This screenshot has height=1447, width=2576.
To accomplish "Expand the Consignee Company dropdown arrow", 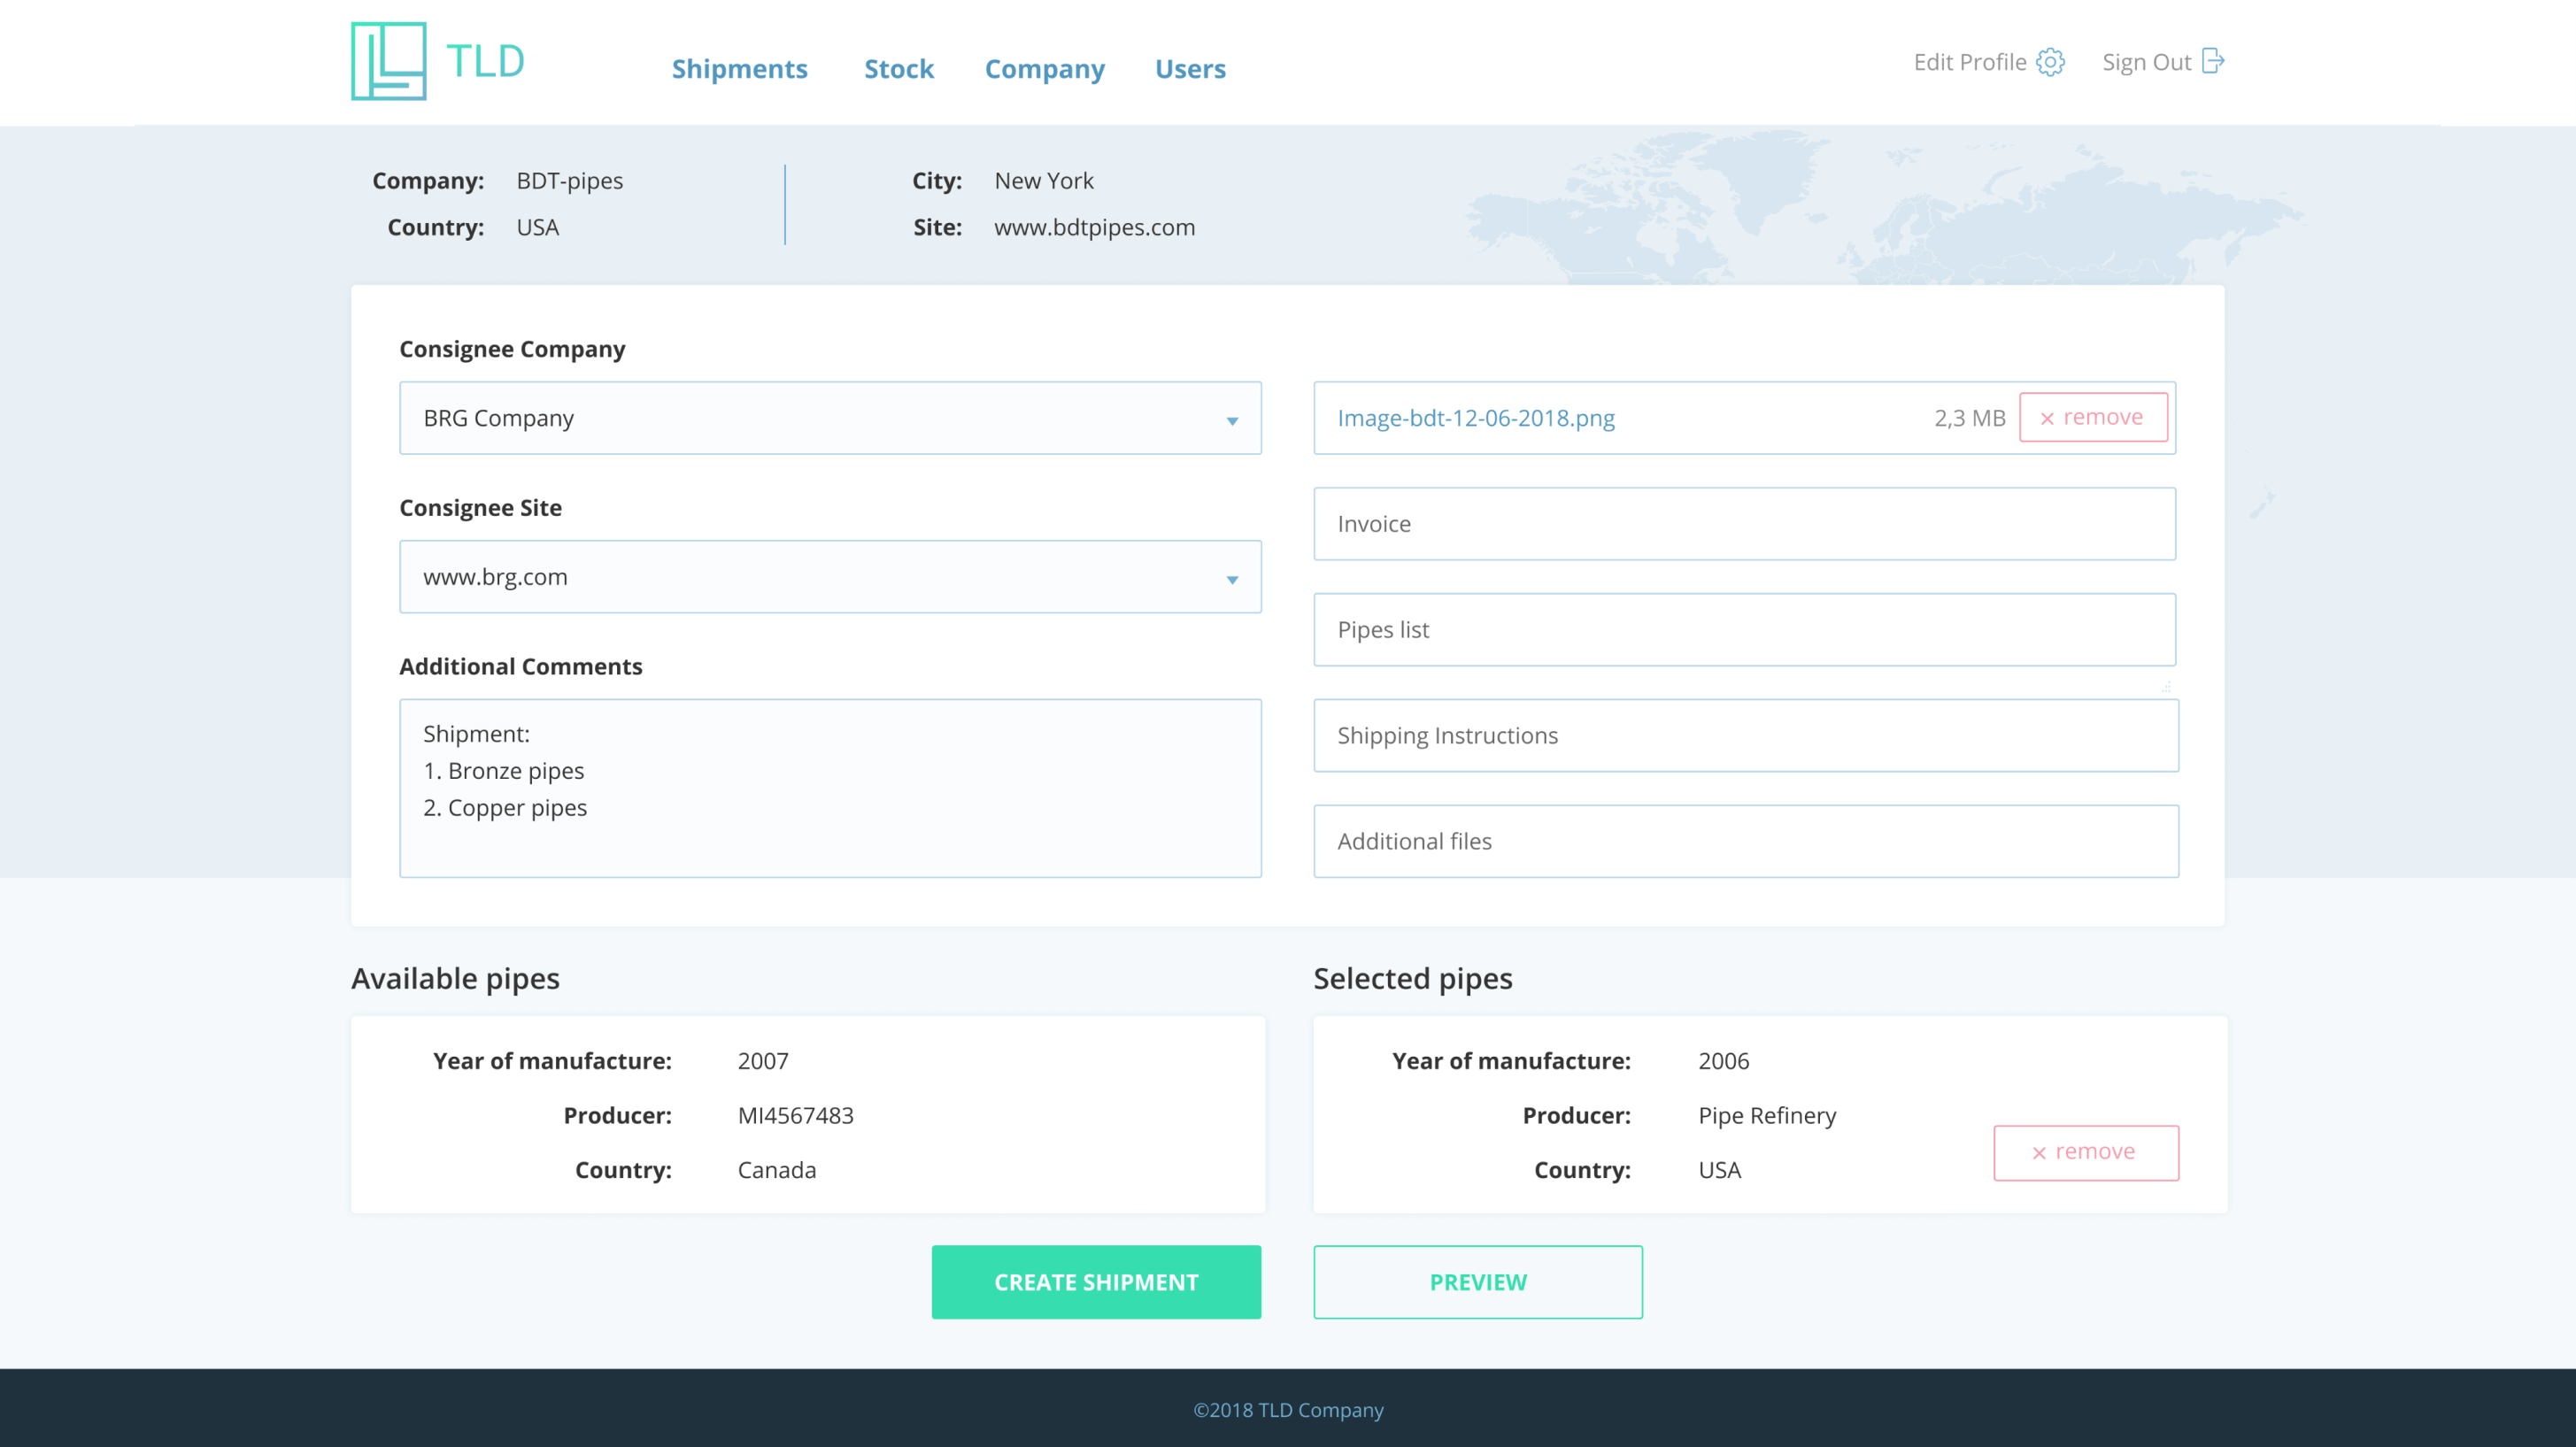I will (x=1232, y=420).
